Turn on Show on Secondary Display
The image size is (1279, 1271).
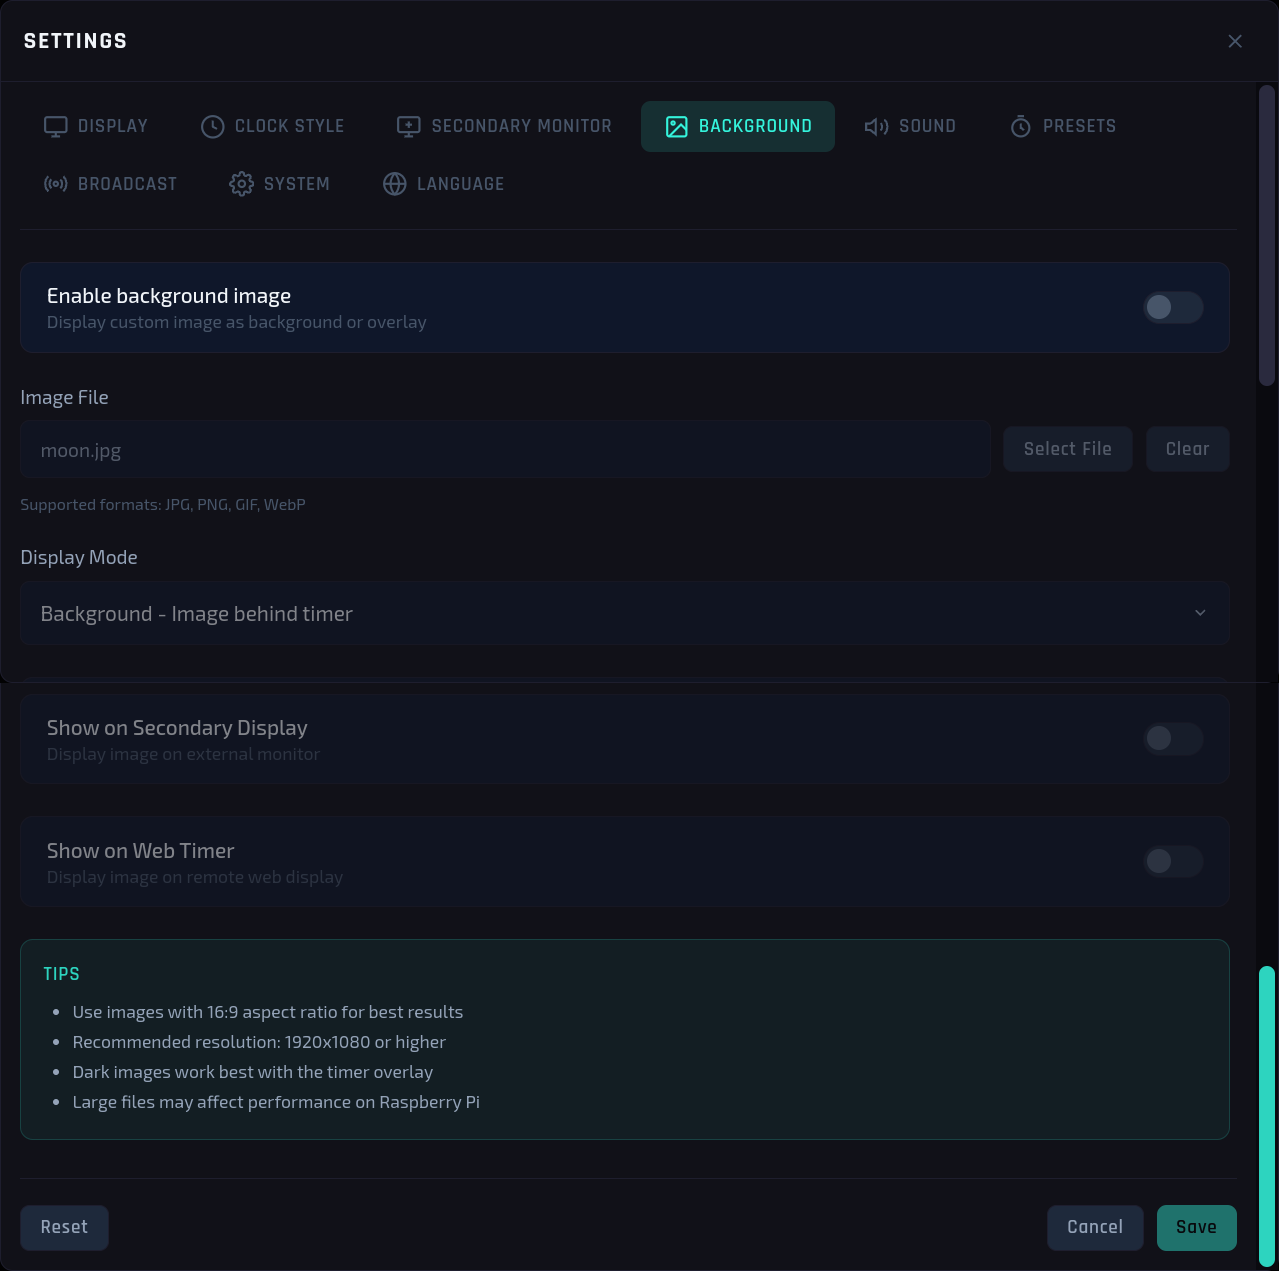pyautogui.click(x=1173, y=739)
